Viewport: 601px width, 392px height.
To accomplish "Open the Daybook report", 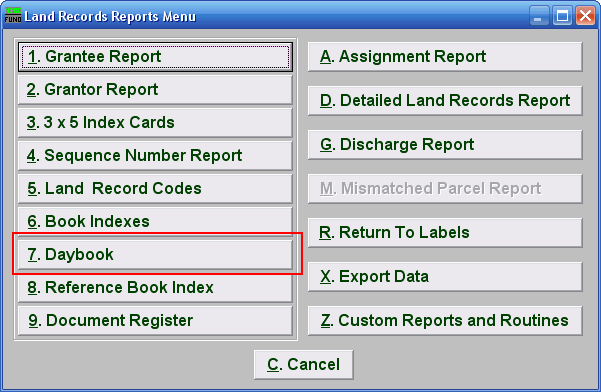I will coord(155,254).
